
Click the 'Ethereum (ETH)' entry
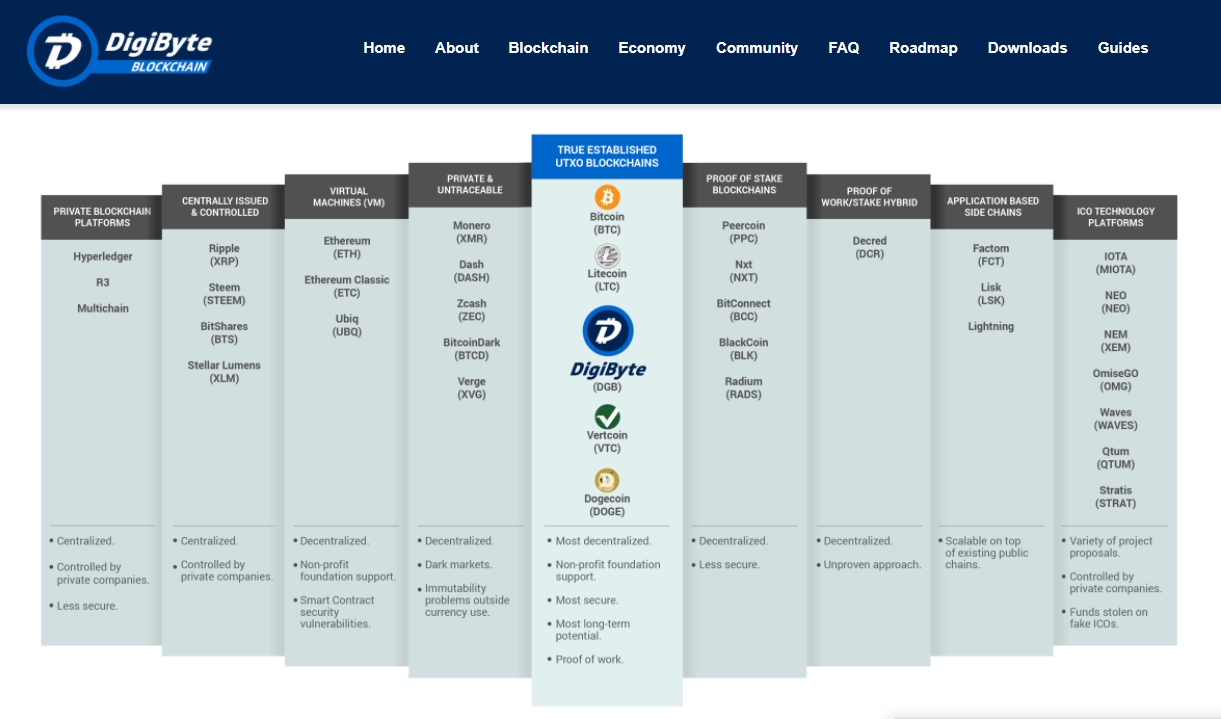click(347, 248)
